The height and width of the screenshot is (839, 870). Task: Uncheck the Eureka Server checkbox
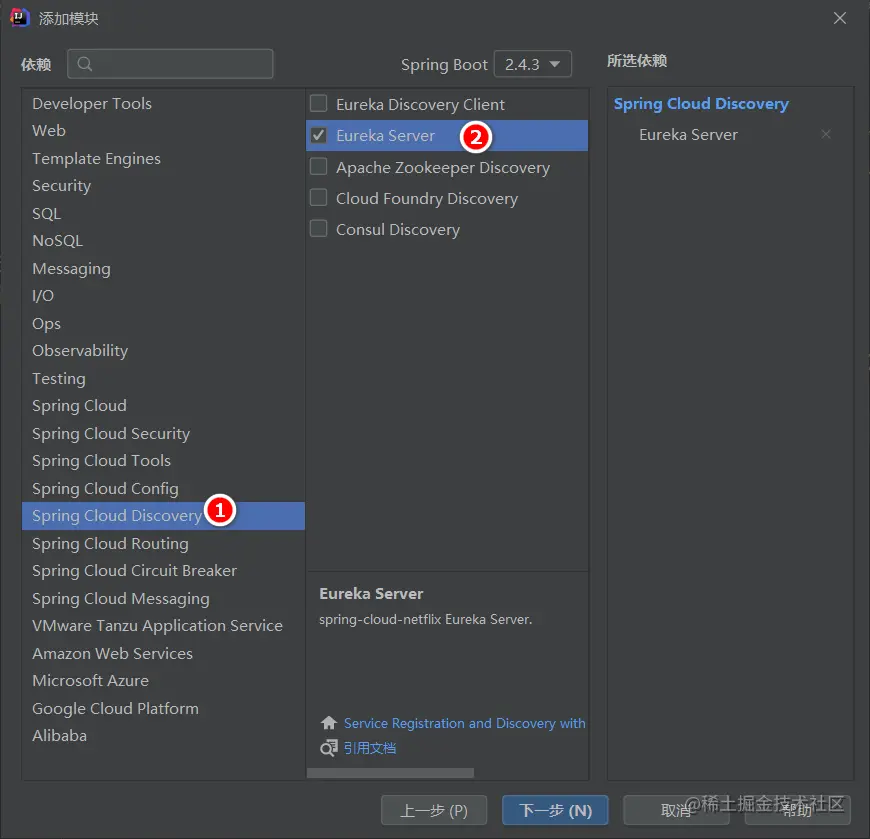(318, 135)
